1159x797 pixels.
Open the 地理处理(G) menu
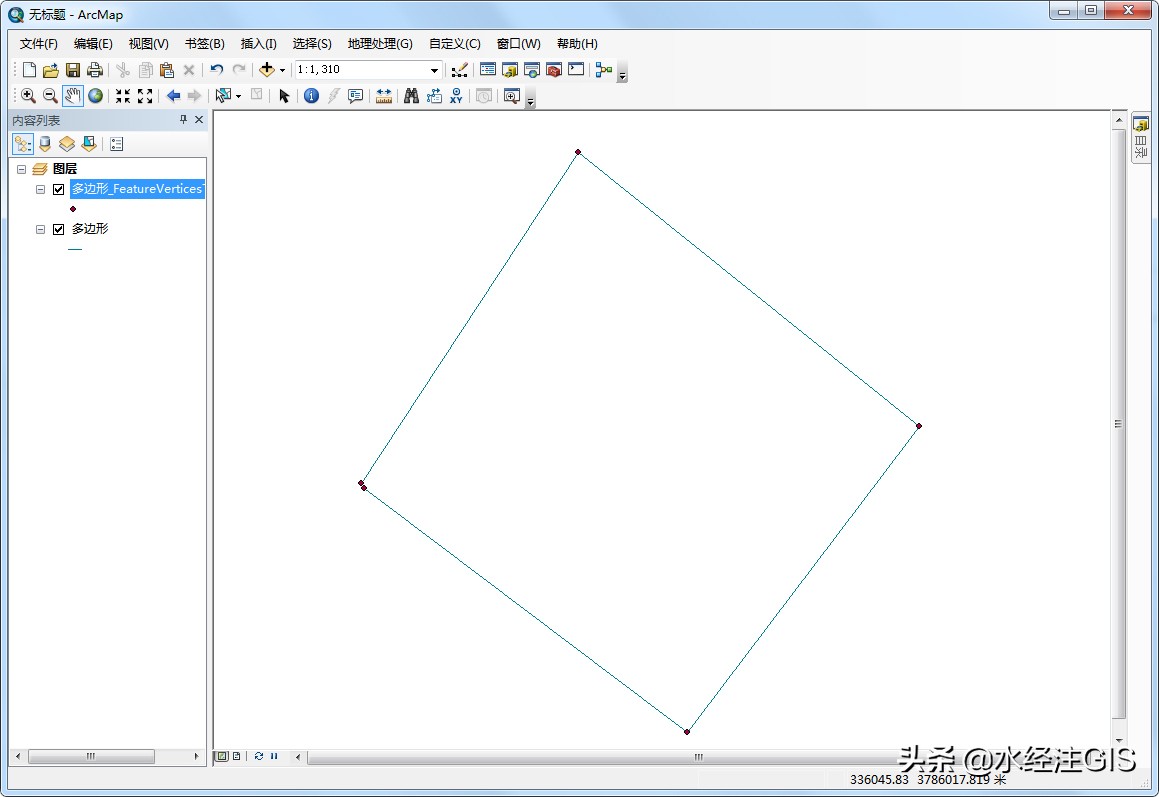[380, 44]
